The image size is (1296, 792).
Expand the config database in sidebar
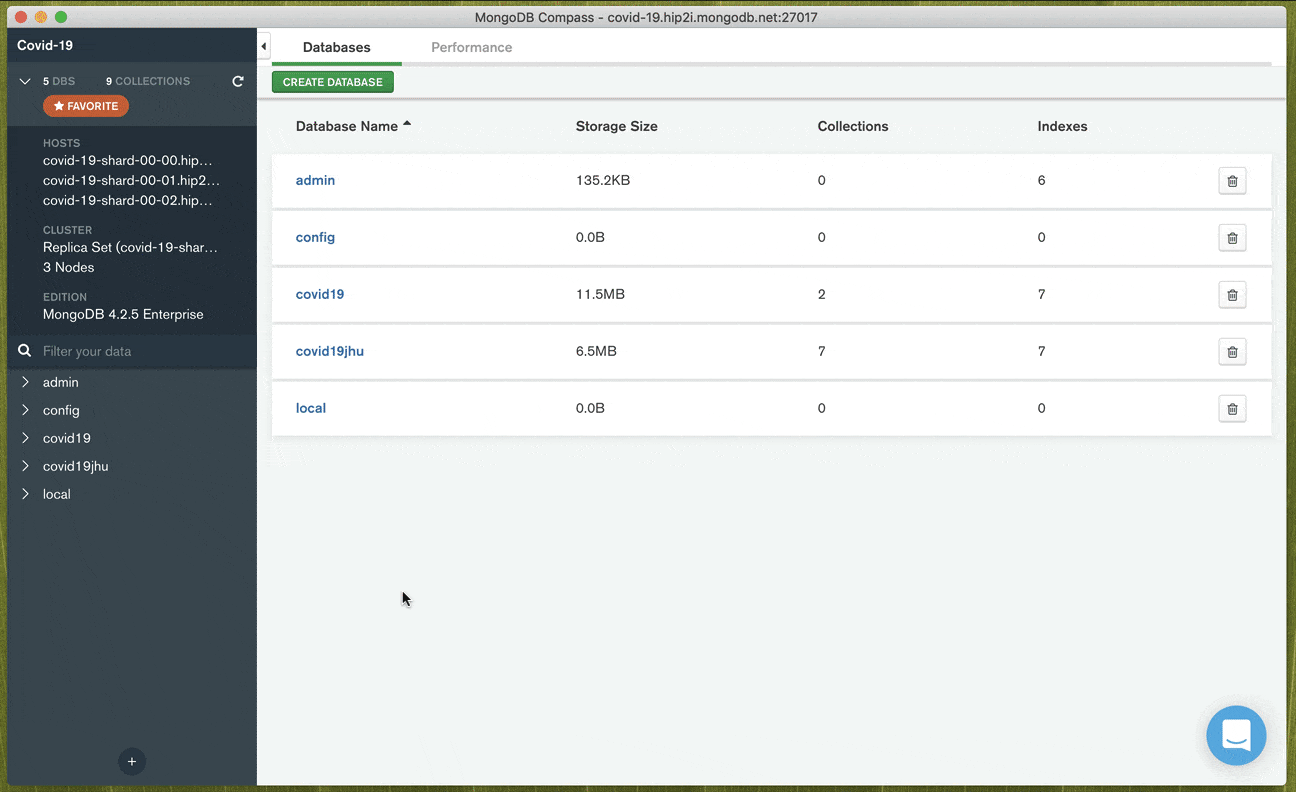(25, 410)
